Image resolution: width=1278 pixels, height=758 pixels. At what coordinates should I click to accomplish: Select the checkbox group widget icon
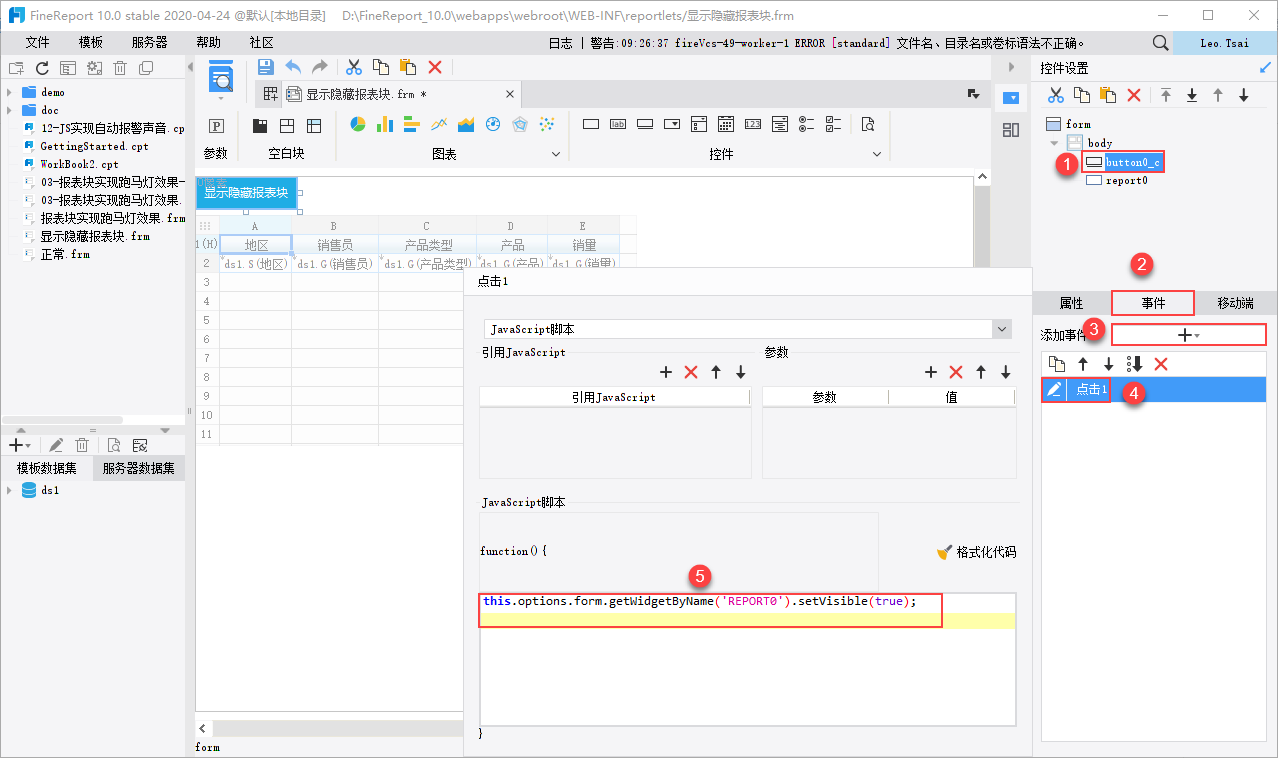click(834, 125)
